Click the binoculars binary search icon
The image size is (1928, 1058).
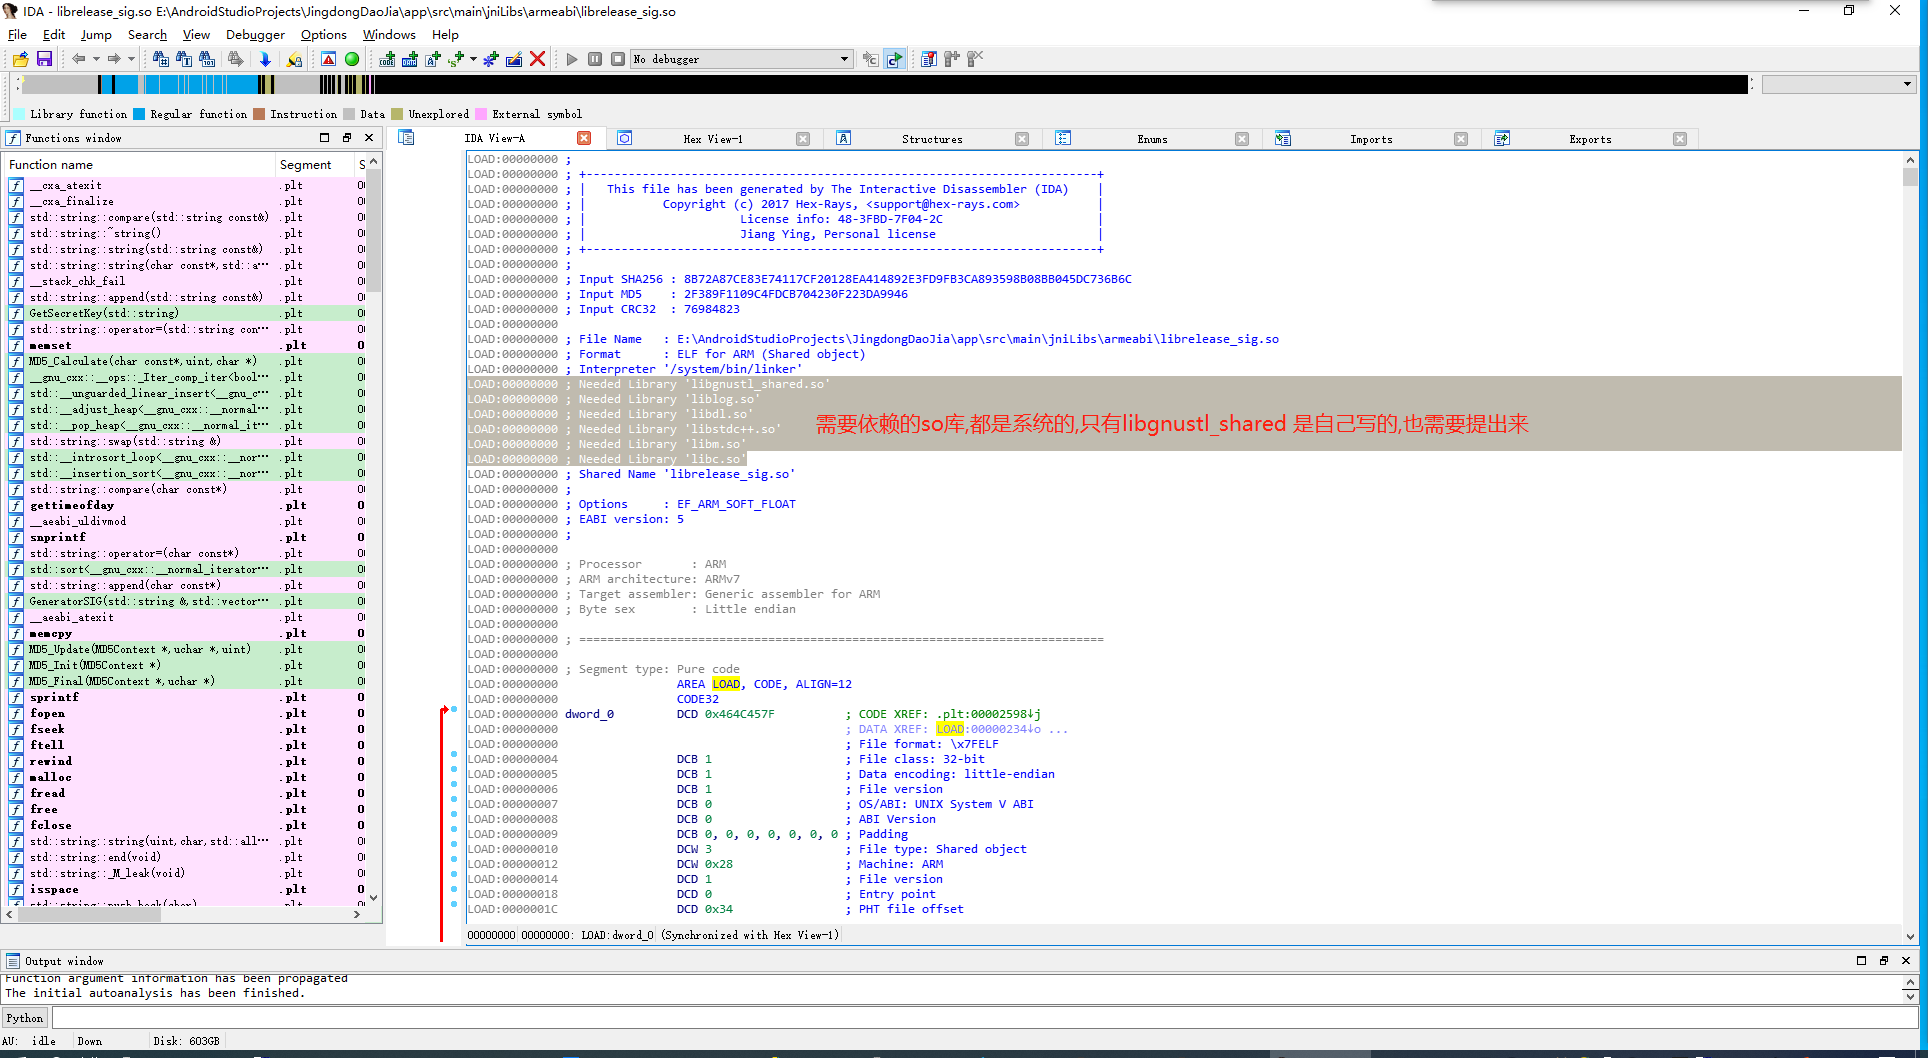[x=207, y=59]
